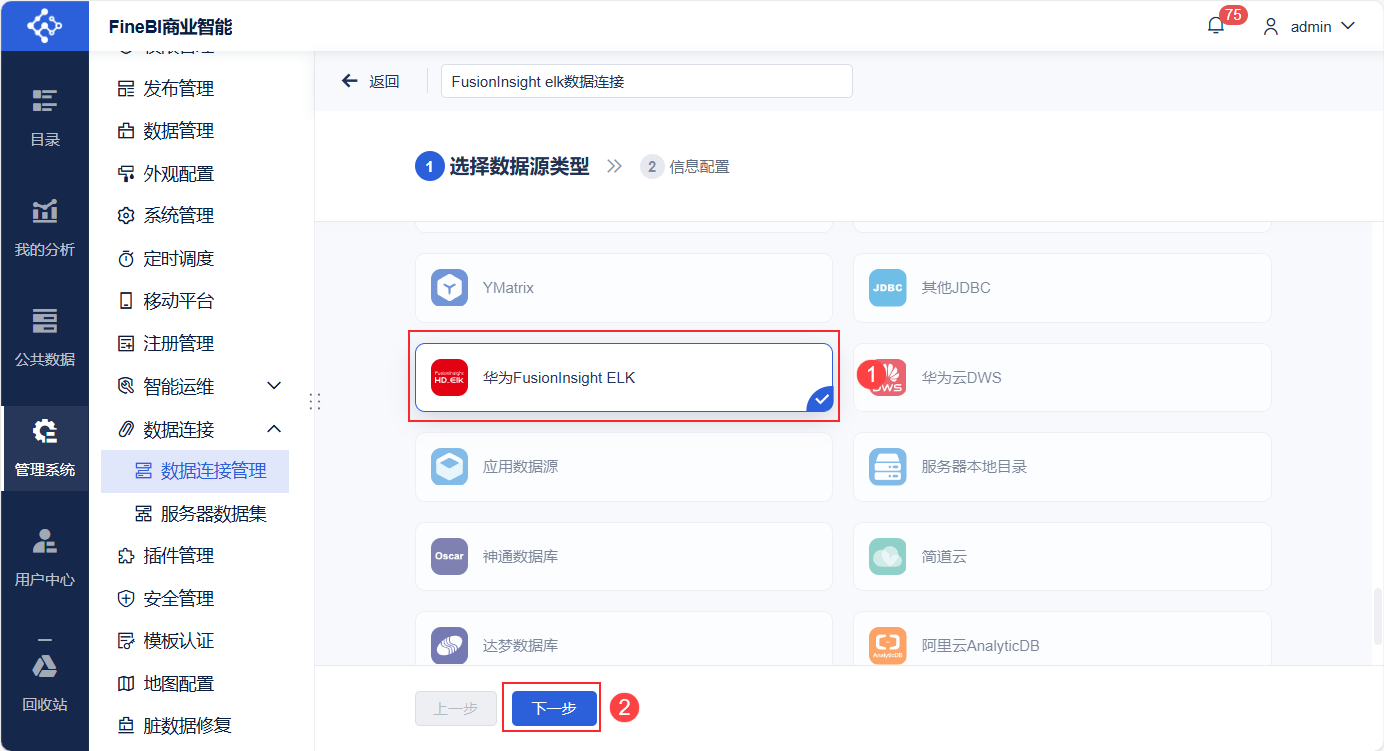Screen dimensions: 1384x751
Task: Select the YMatrix data source card
Action: pos(624,288)
